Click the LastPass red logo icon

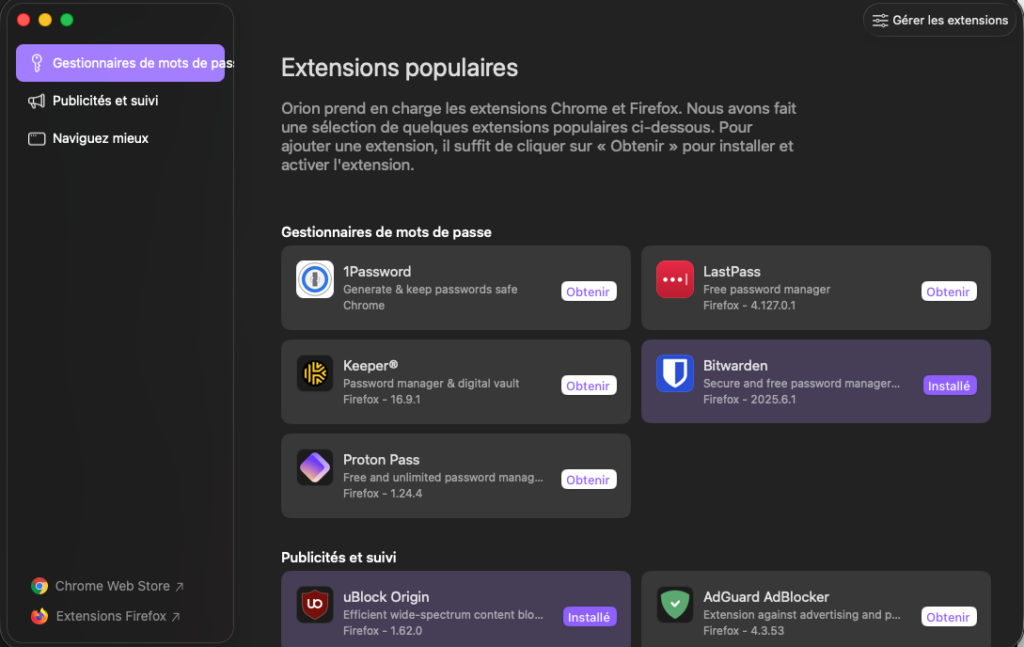coord(675,280)
